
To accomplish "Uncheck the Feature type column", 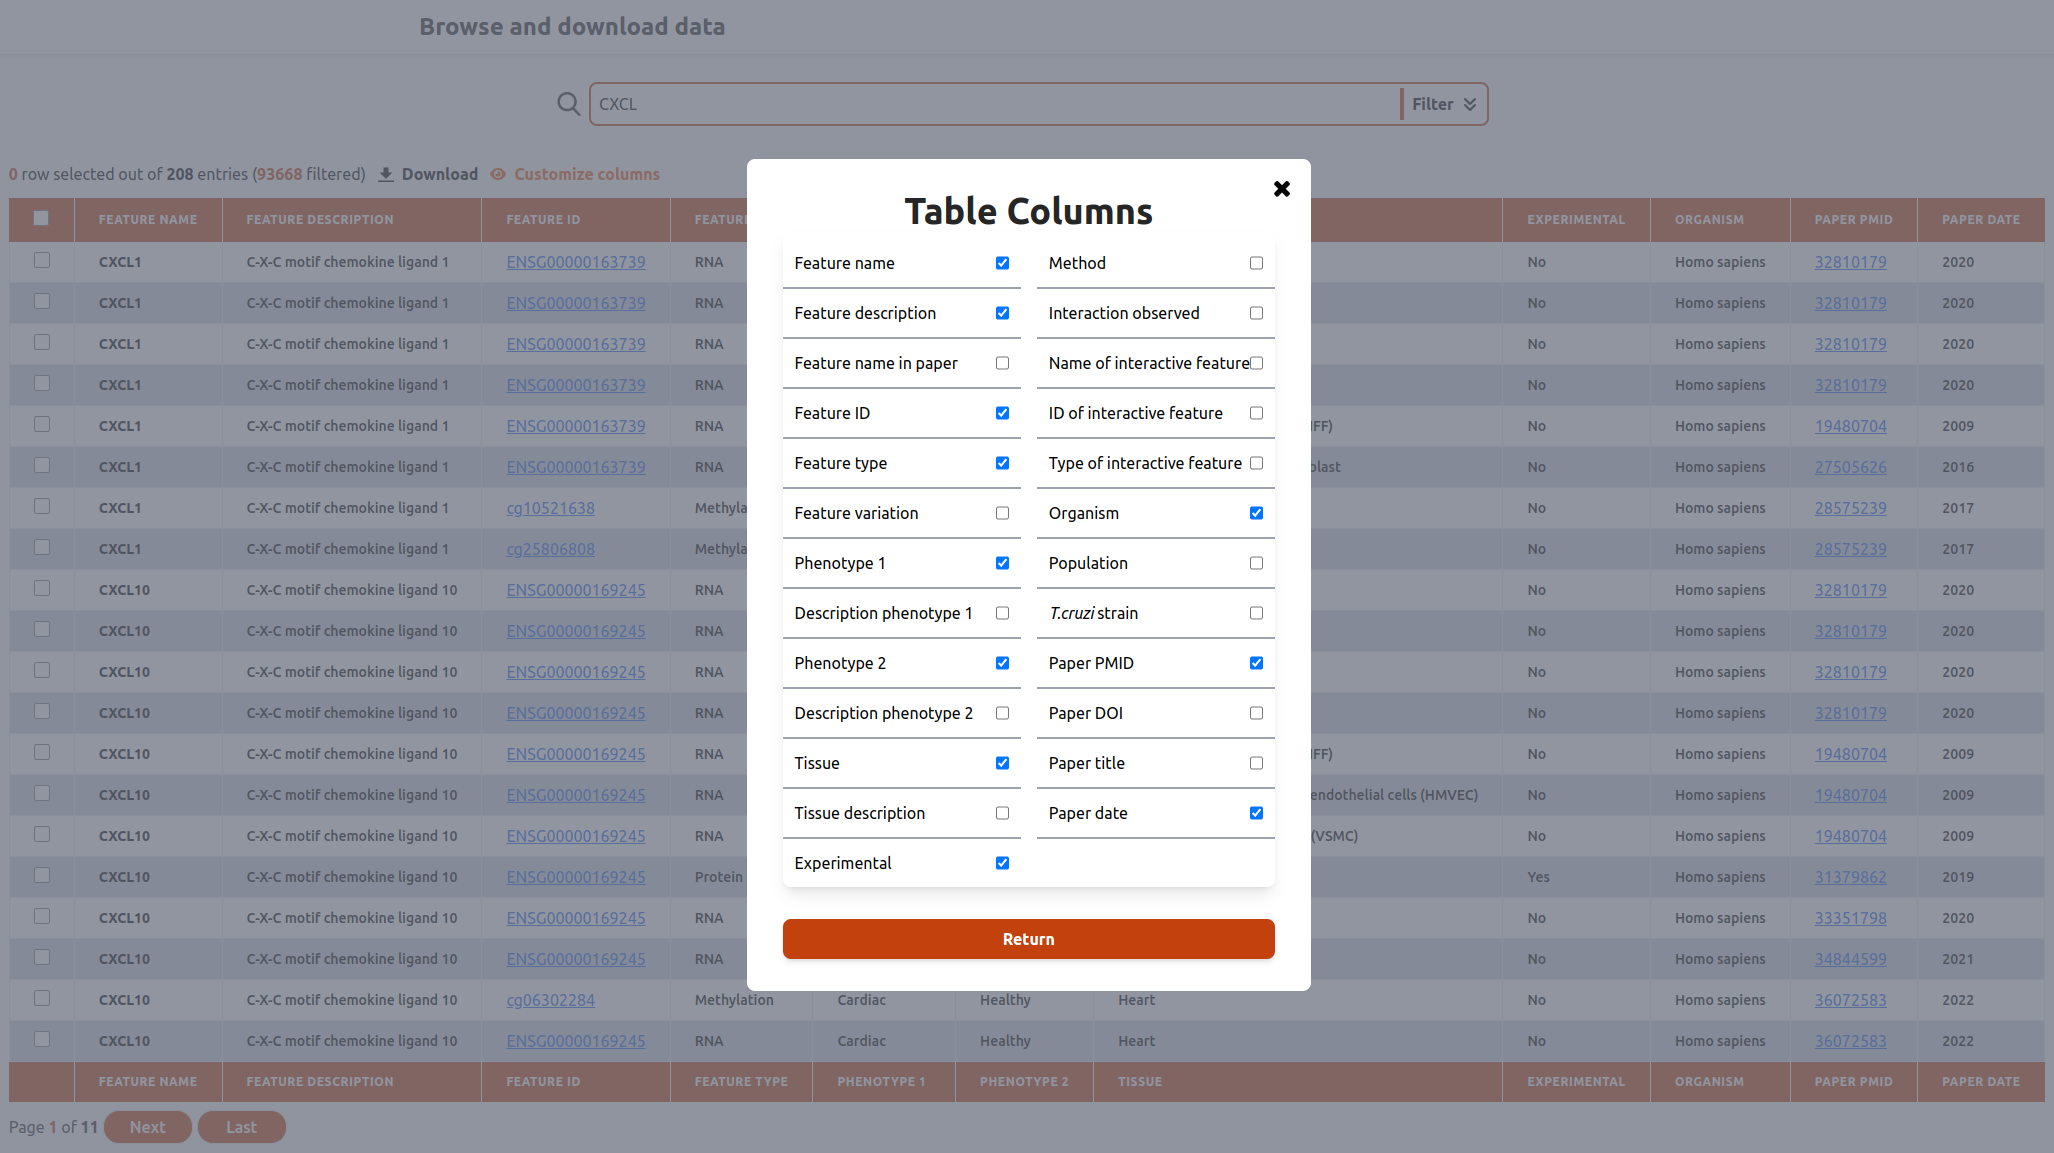I will click(1002, 463).
